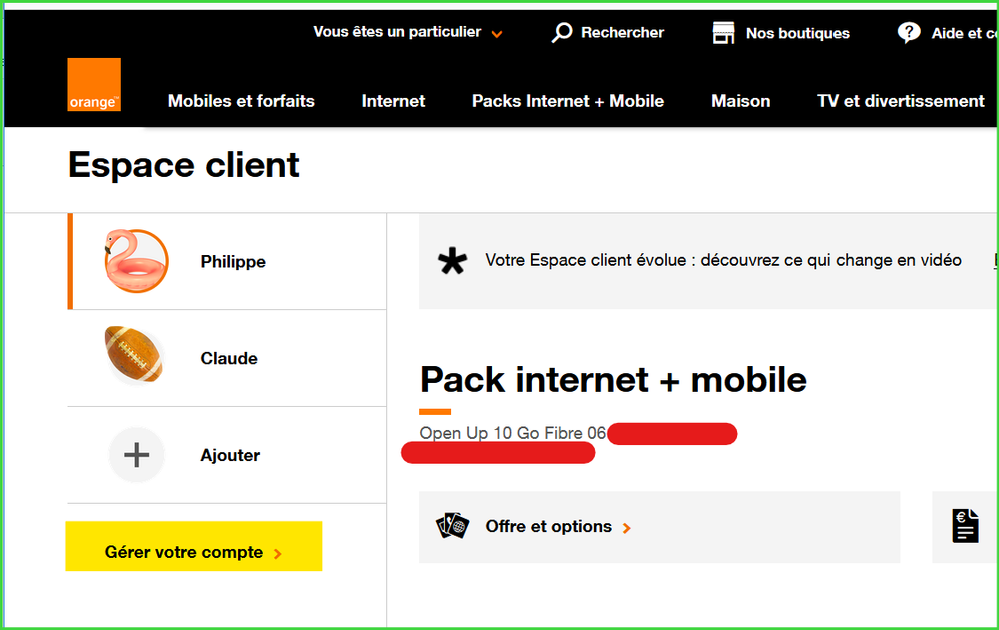999x630 pixels.
Task: Select Claude's rugby ball avatar
Action: (134, 356)
